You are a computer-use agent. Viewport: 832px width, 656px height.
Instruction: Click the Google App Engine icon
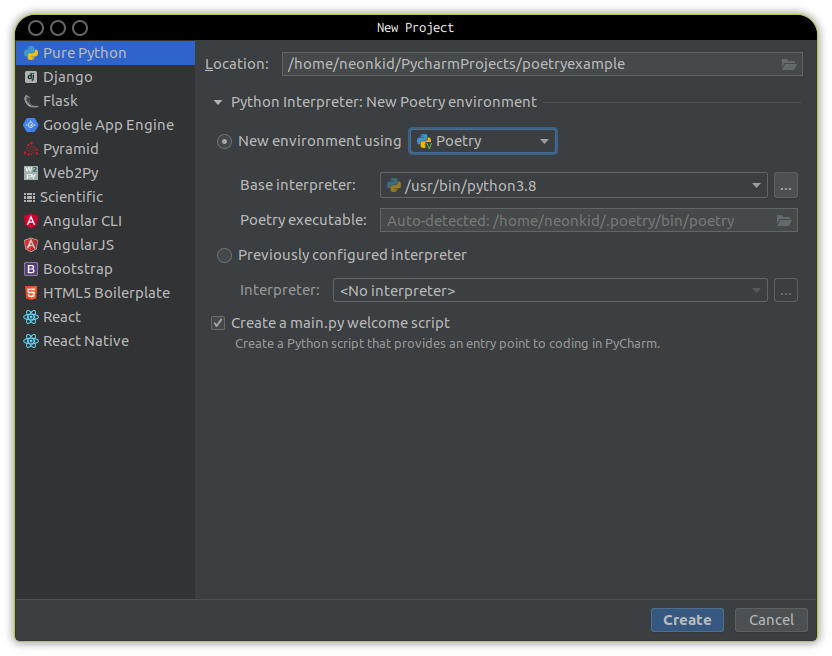[31, 125]
